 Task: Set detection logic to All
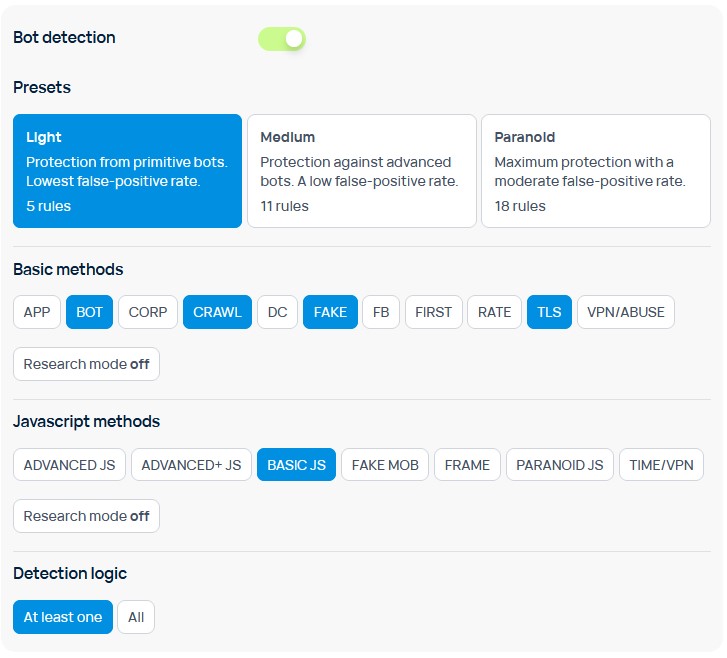tap(136, 617)
